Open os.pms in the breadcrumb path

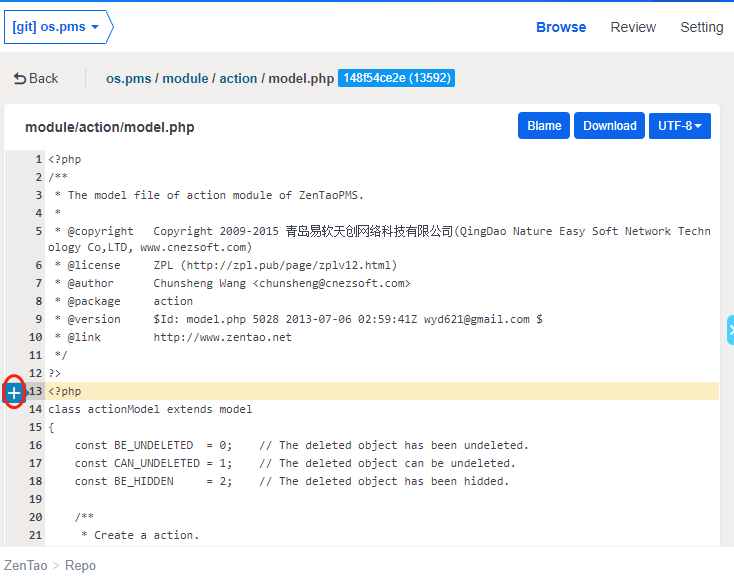coord(128,78)
